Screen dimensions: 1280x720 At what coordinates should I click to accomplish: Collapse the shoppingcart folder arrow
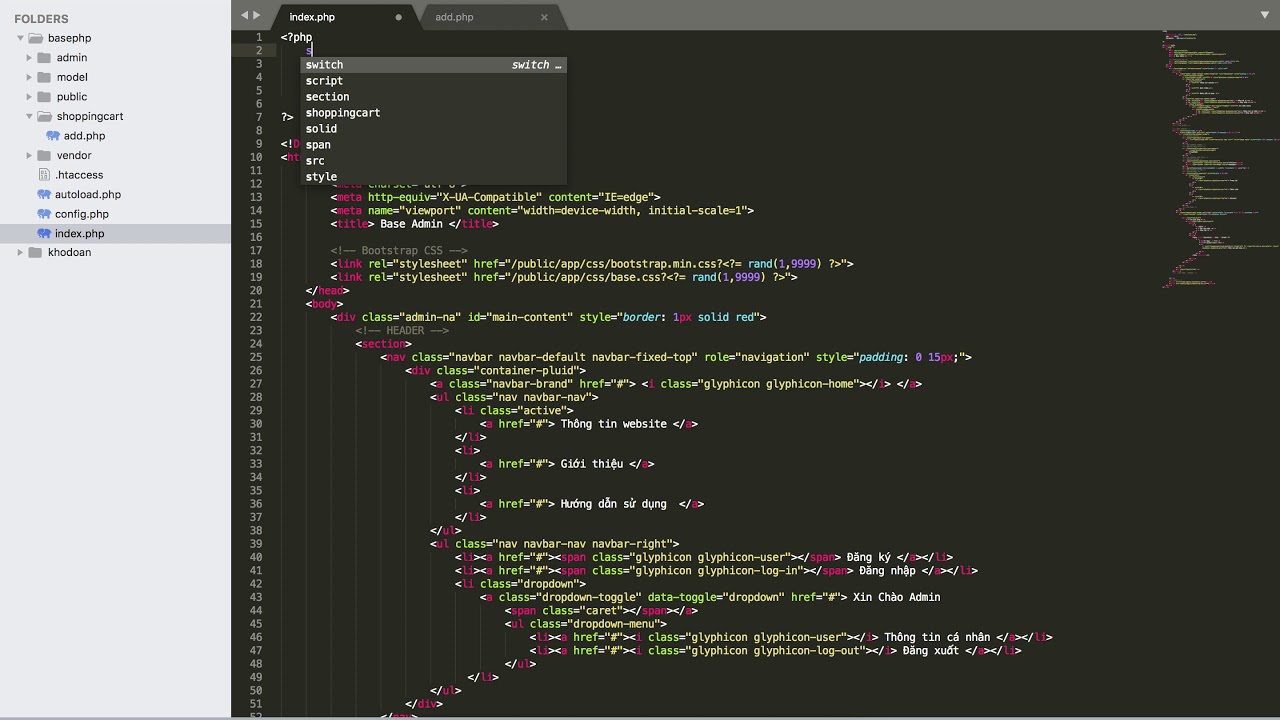[x=30, y=116]
